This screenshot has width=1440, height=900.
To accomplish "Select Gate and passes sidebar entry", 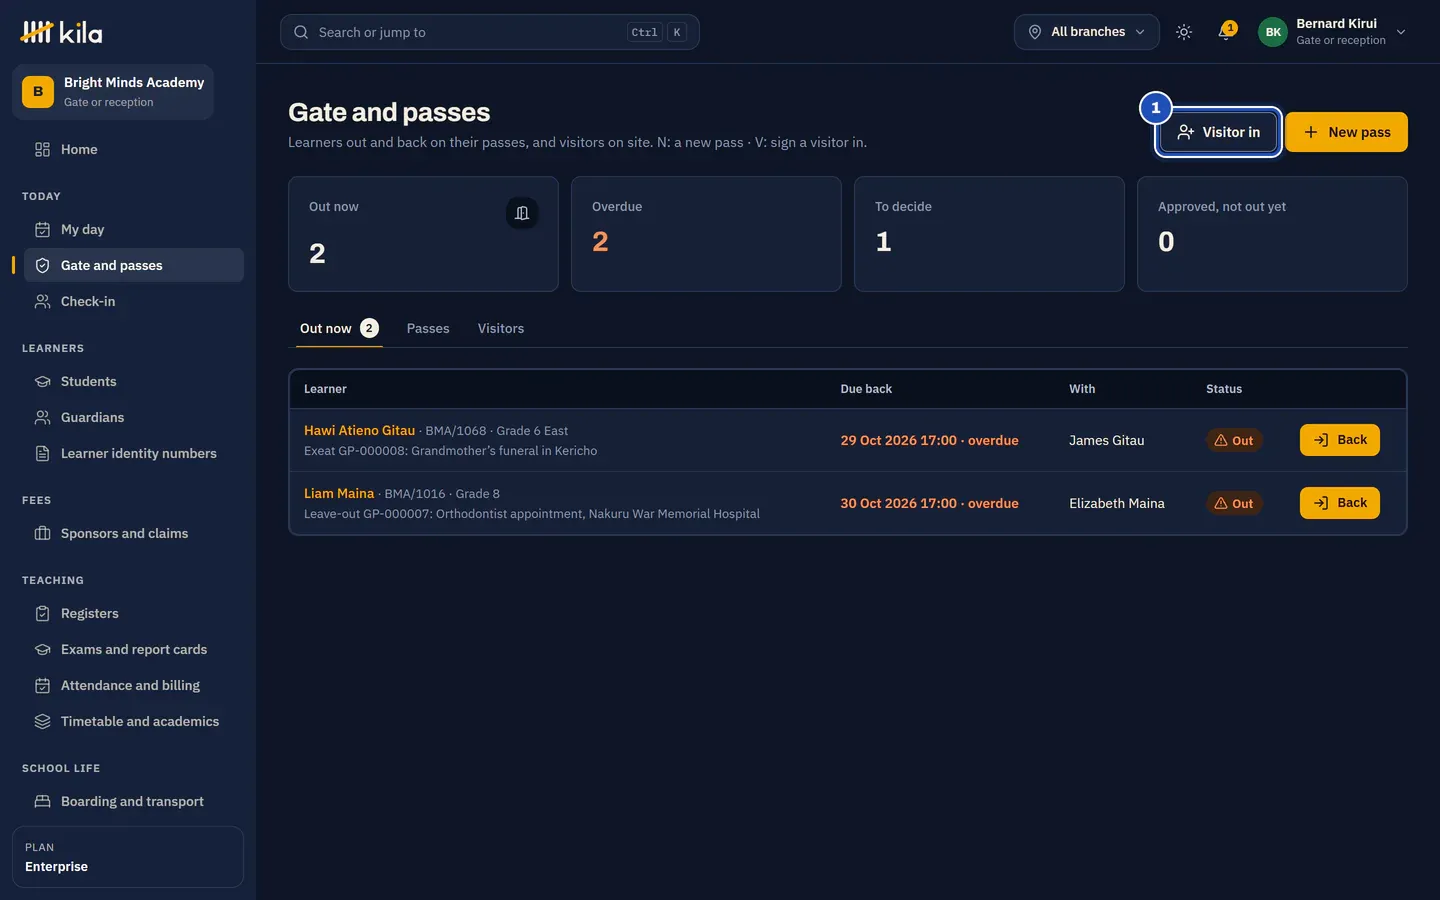I will pyautogui.click(x=134, y=265).
